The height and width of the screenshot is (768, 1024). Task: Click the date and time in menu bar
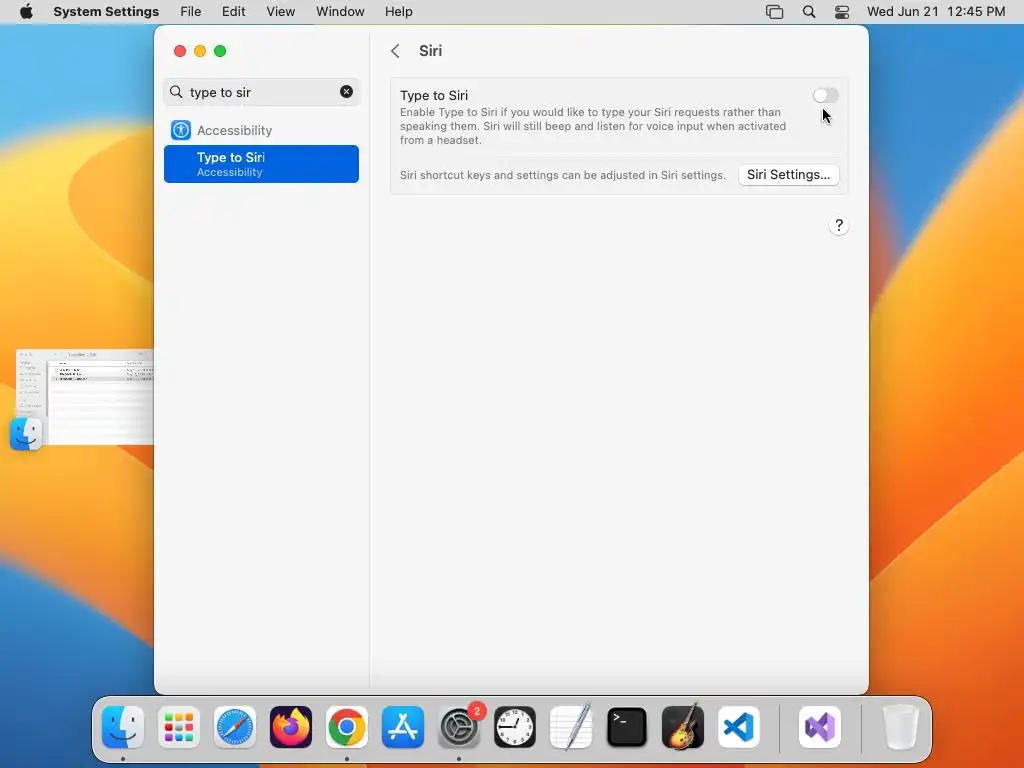coord(936,12)
